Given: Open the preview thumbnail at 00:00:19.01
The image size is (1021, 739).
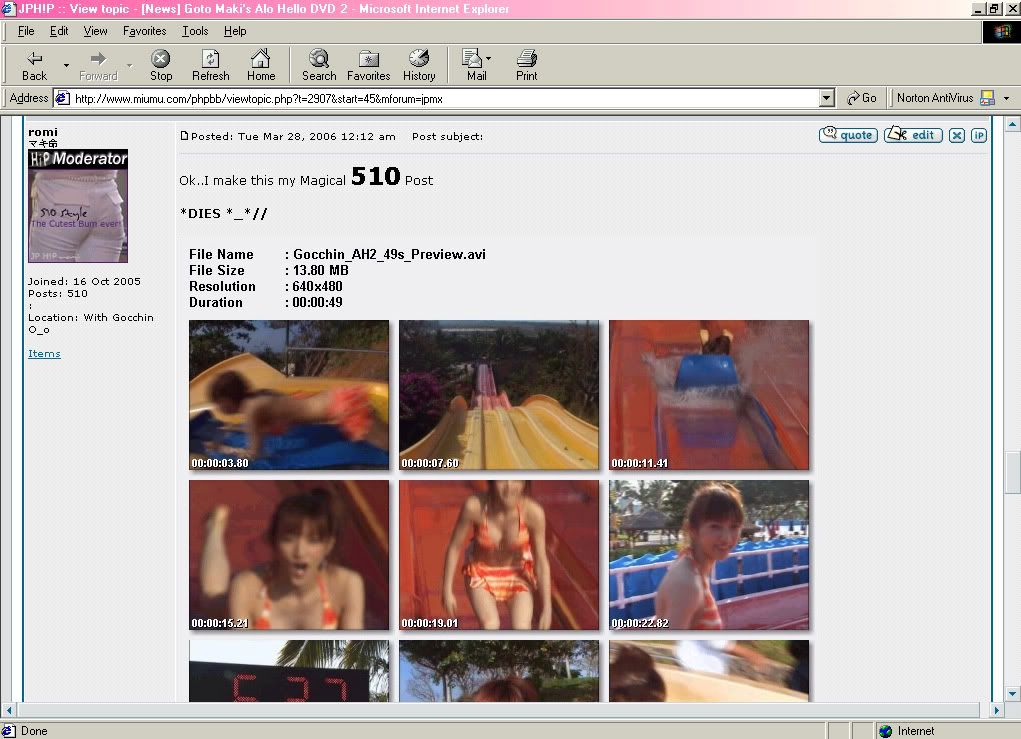Looking at the screenshot, I should tap(499, 555).
